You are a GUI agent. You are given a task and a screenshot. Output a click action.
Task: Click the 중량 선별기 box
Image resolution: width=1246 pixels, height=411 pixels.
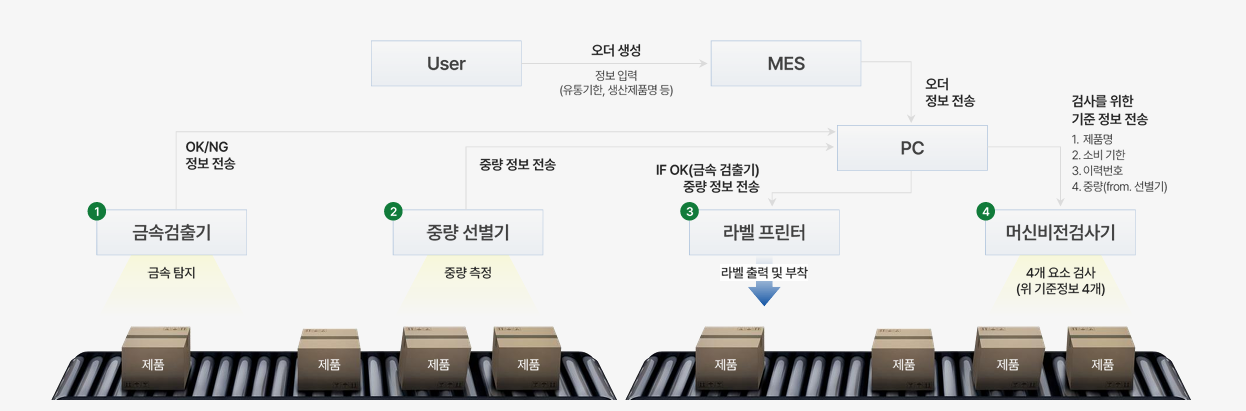click(467, 233)
